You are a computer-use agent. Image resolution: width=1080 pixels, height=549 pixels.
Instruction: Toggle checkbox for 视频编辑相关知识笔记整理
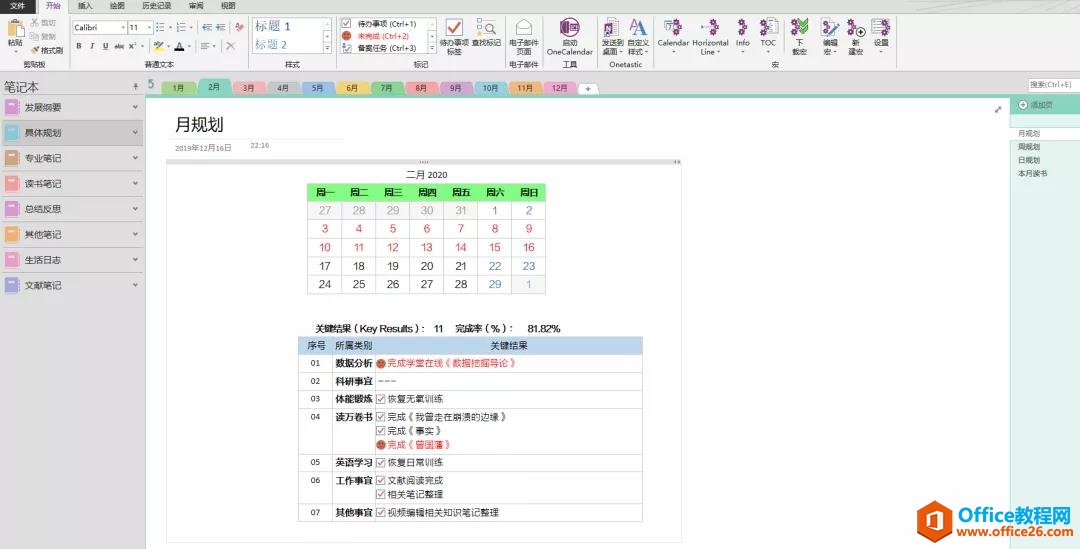point(380,512)
